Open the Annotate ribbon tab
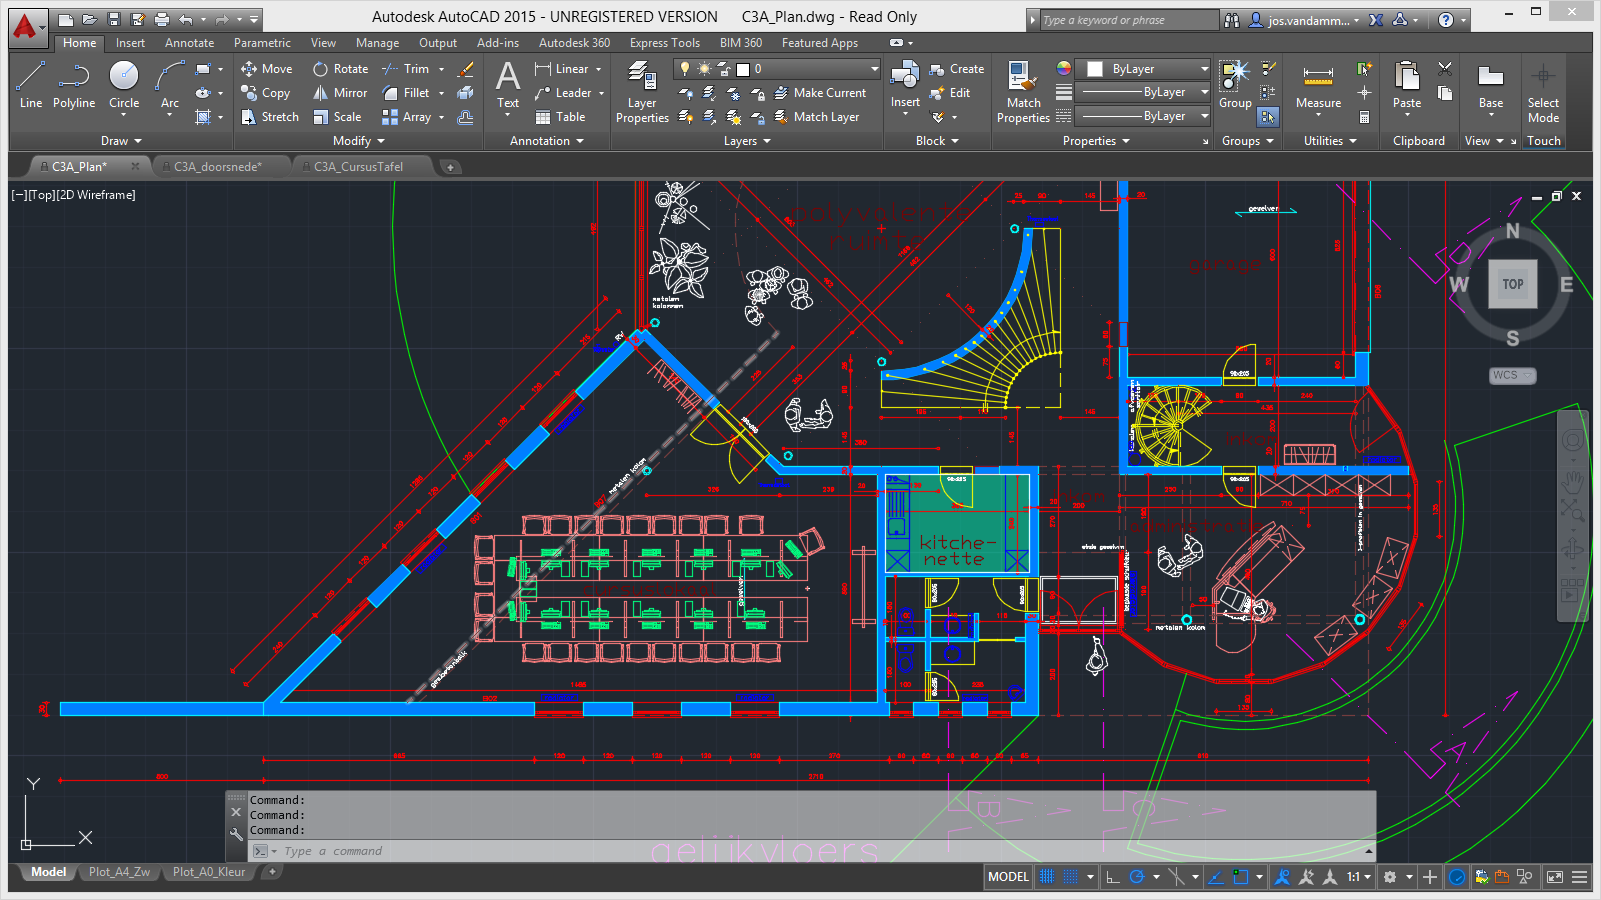The width and height of the screenshot is (1601, 900). point(189,43)
